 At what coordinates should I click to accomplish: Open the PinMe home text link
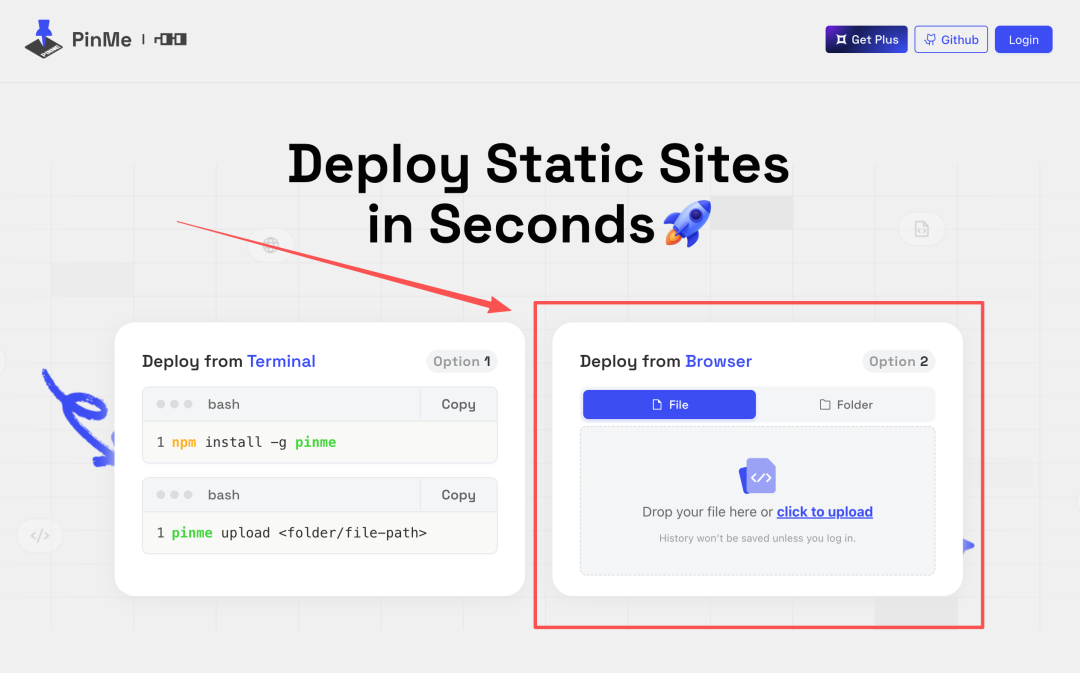101,40
